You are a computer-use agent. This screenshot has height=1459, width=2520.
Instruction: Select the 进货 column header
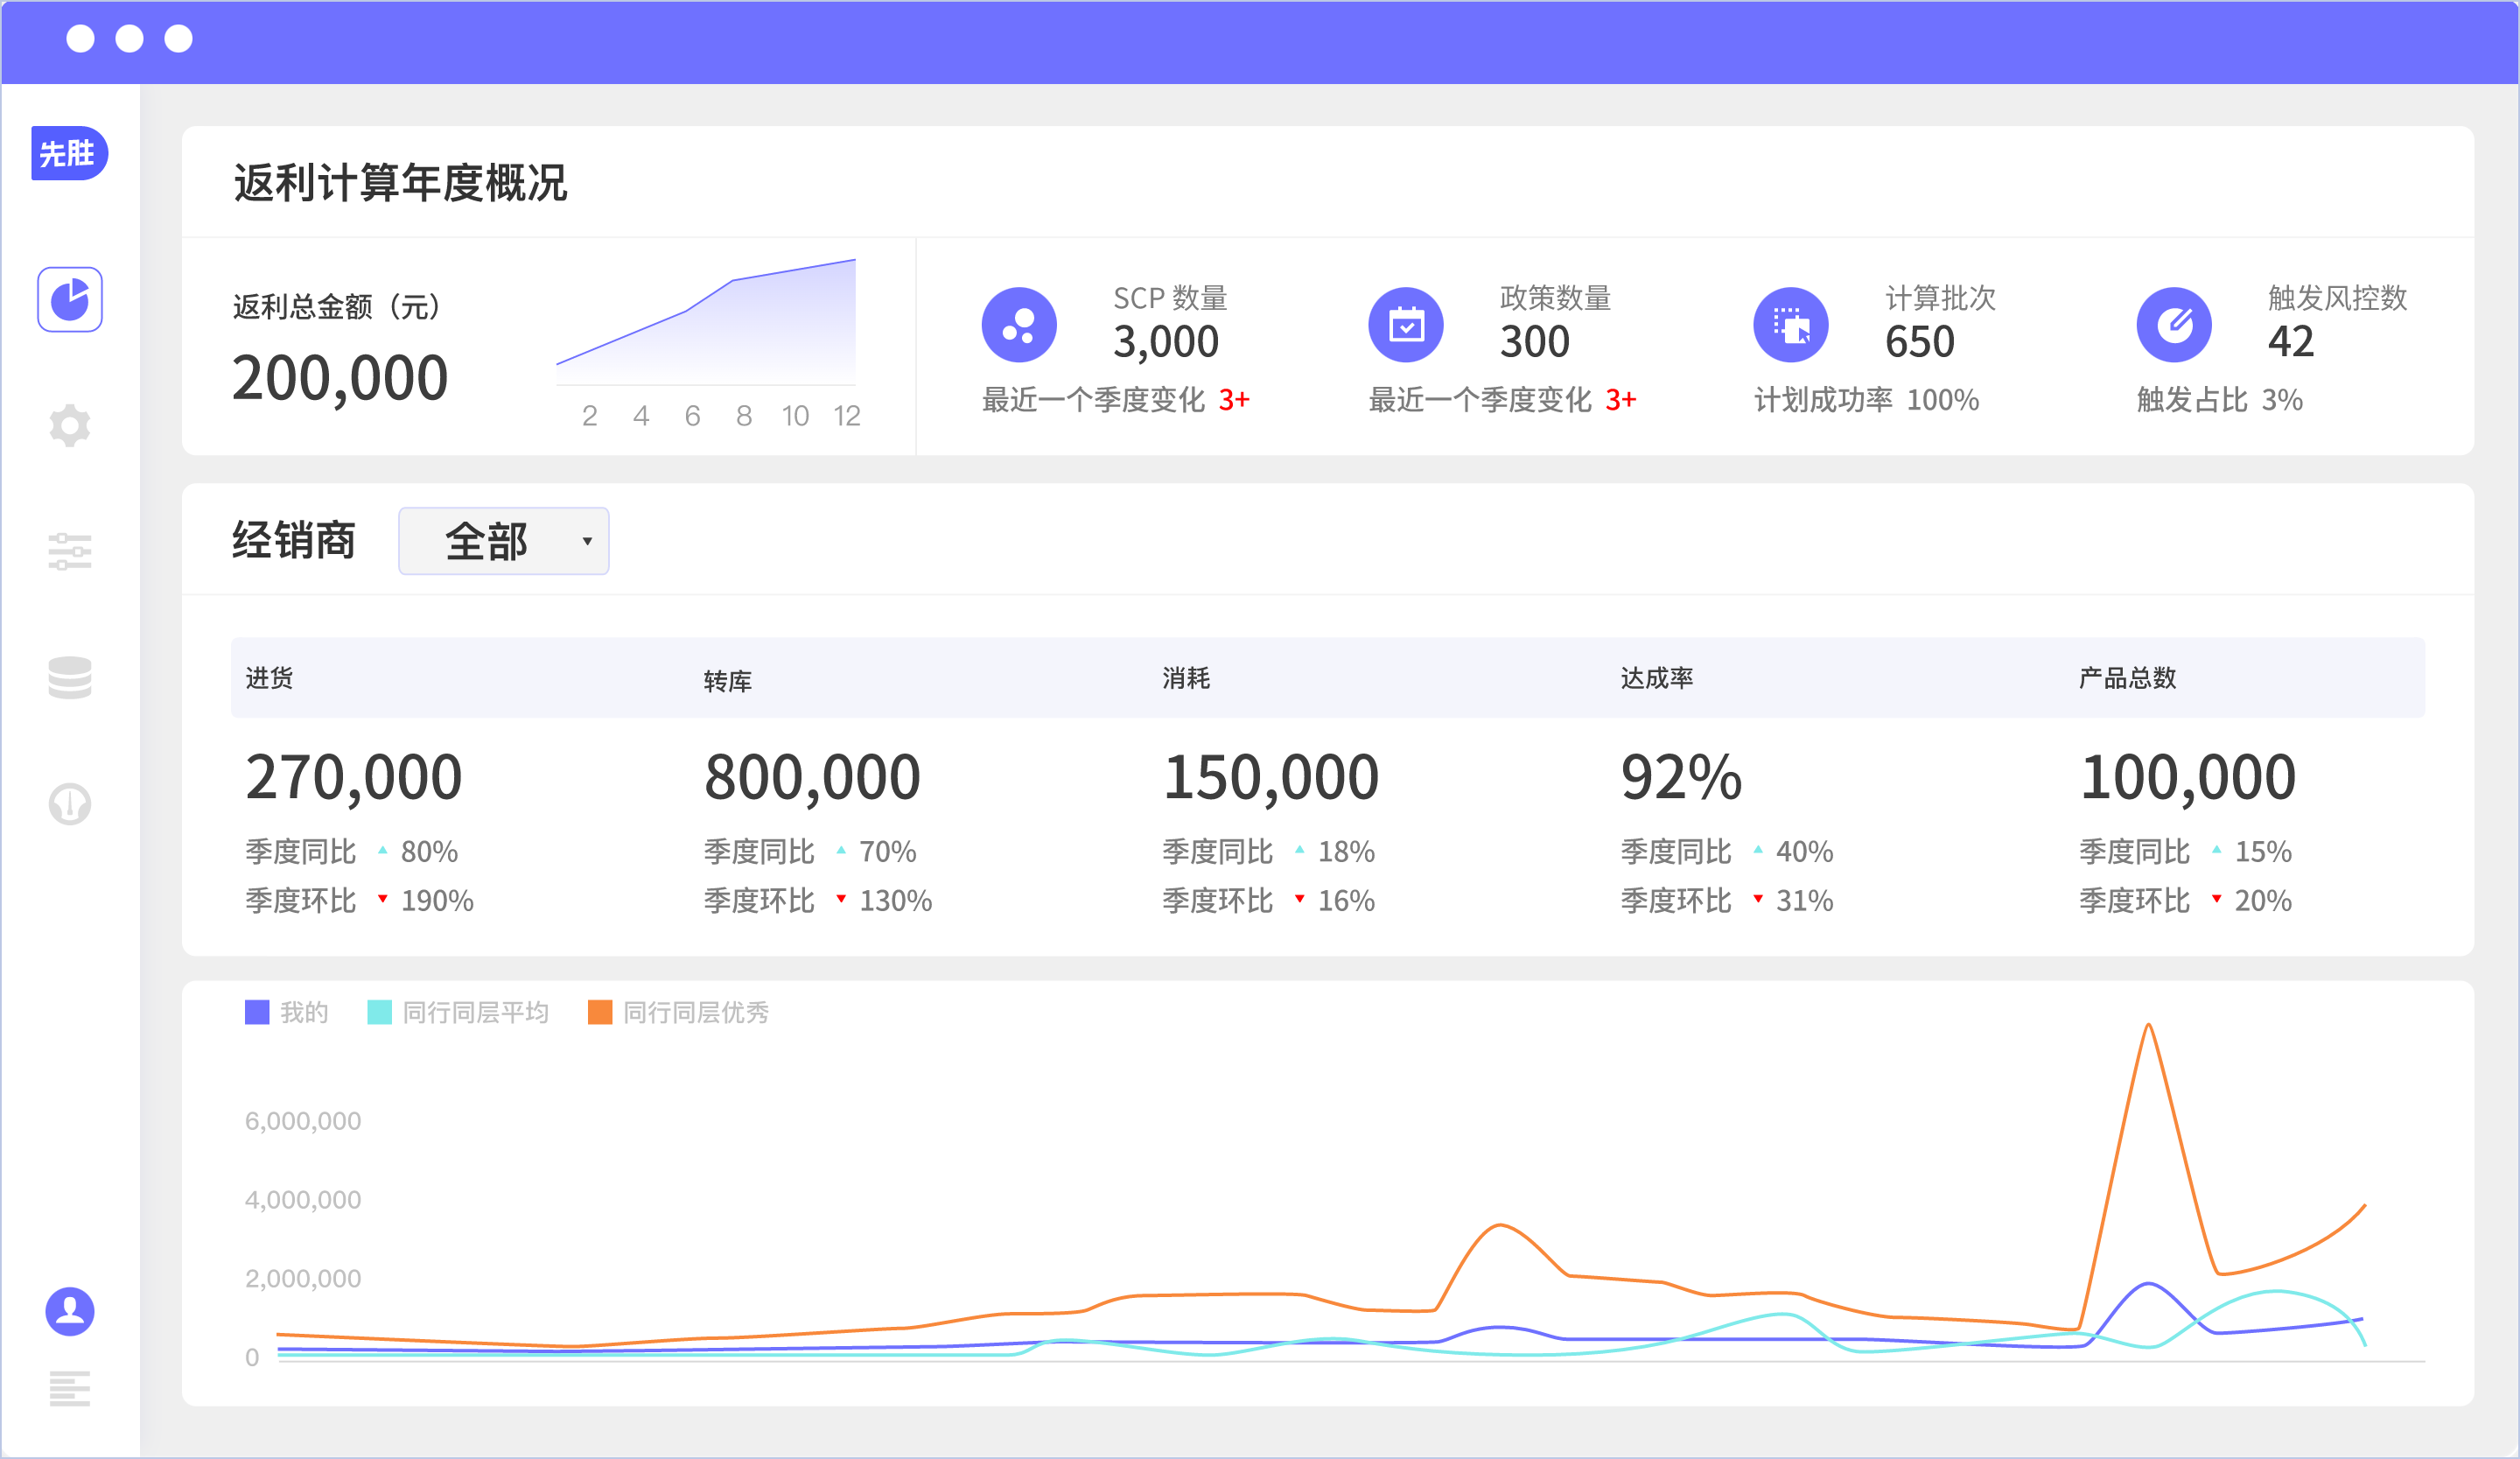[x=270, y=678]
